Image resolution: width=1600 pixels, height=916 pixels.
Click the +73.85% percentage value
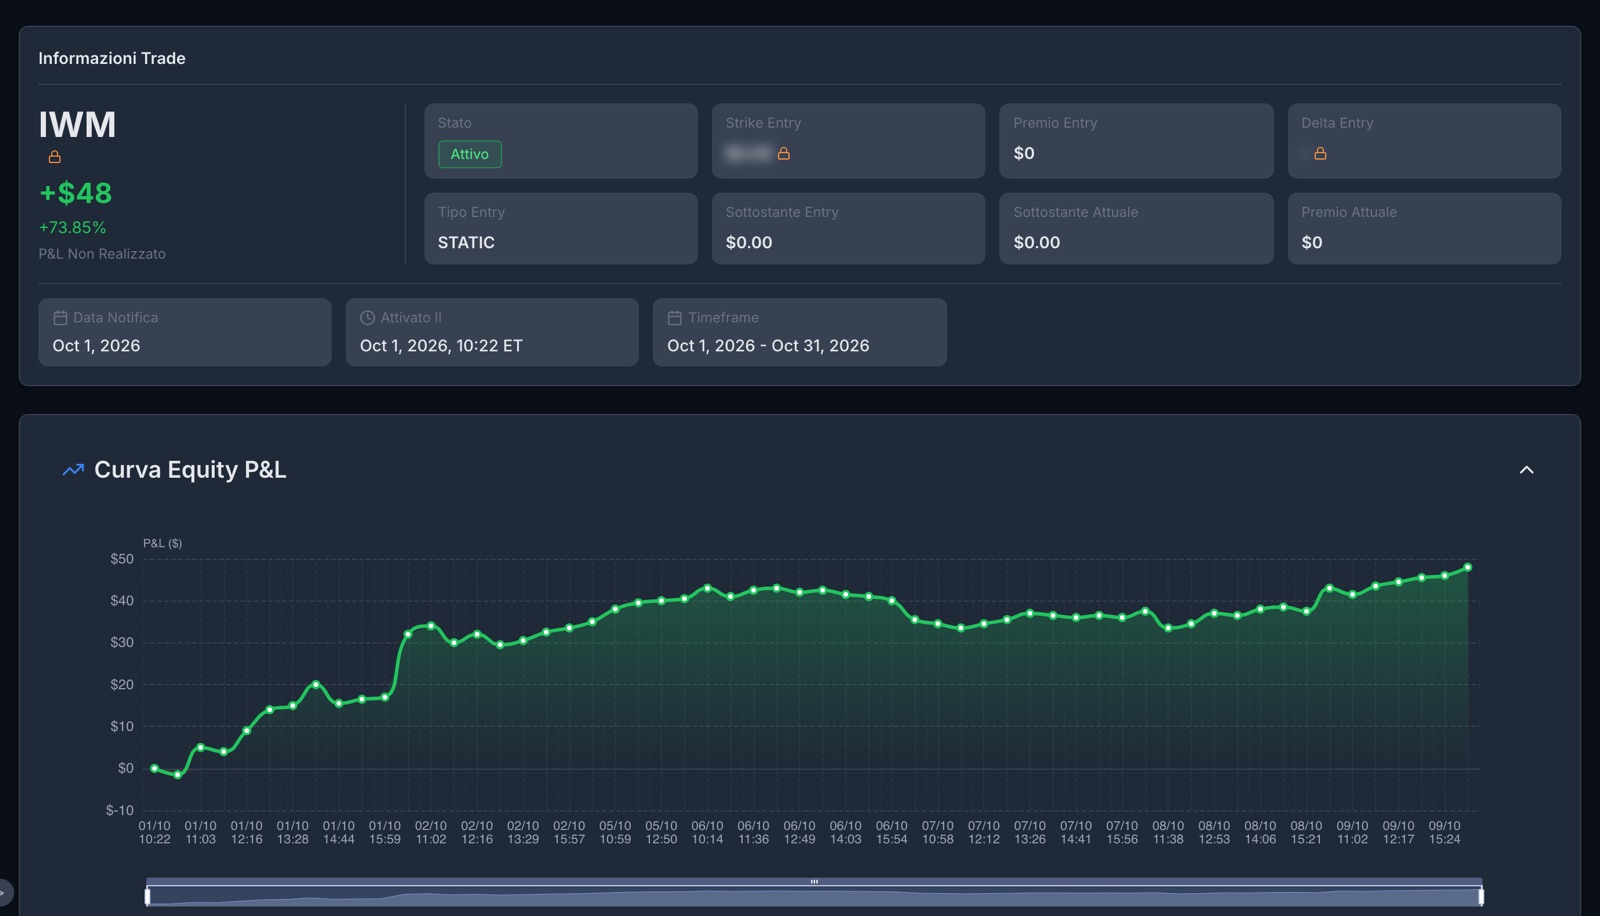[x=72, y=228]
